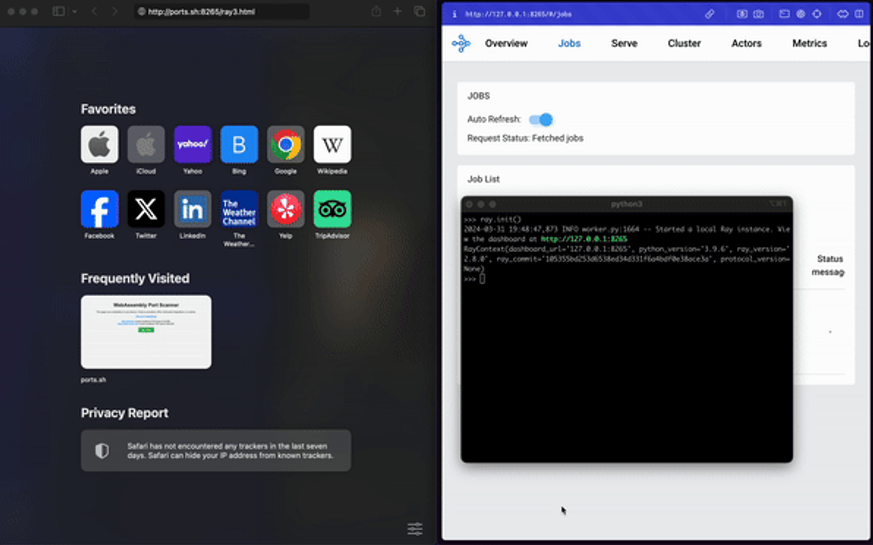The height and width of the screenshot is (545, 873).
Task: Toggle the Auto Refresh switch
Action: (x=541, y=119)
